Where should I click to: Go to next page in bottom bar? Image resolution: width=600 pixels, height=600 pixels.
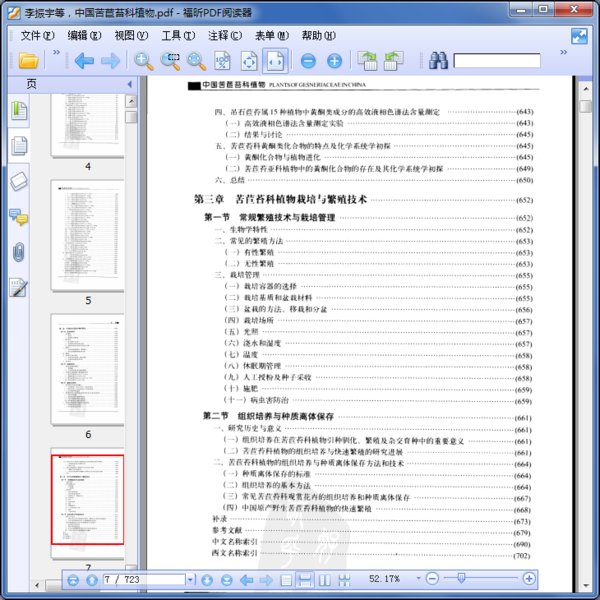[x=207, y=580]
